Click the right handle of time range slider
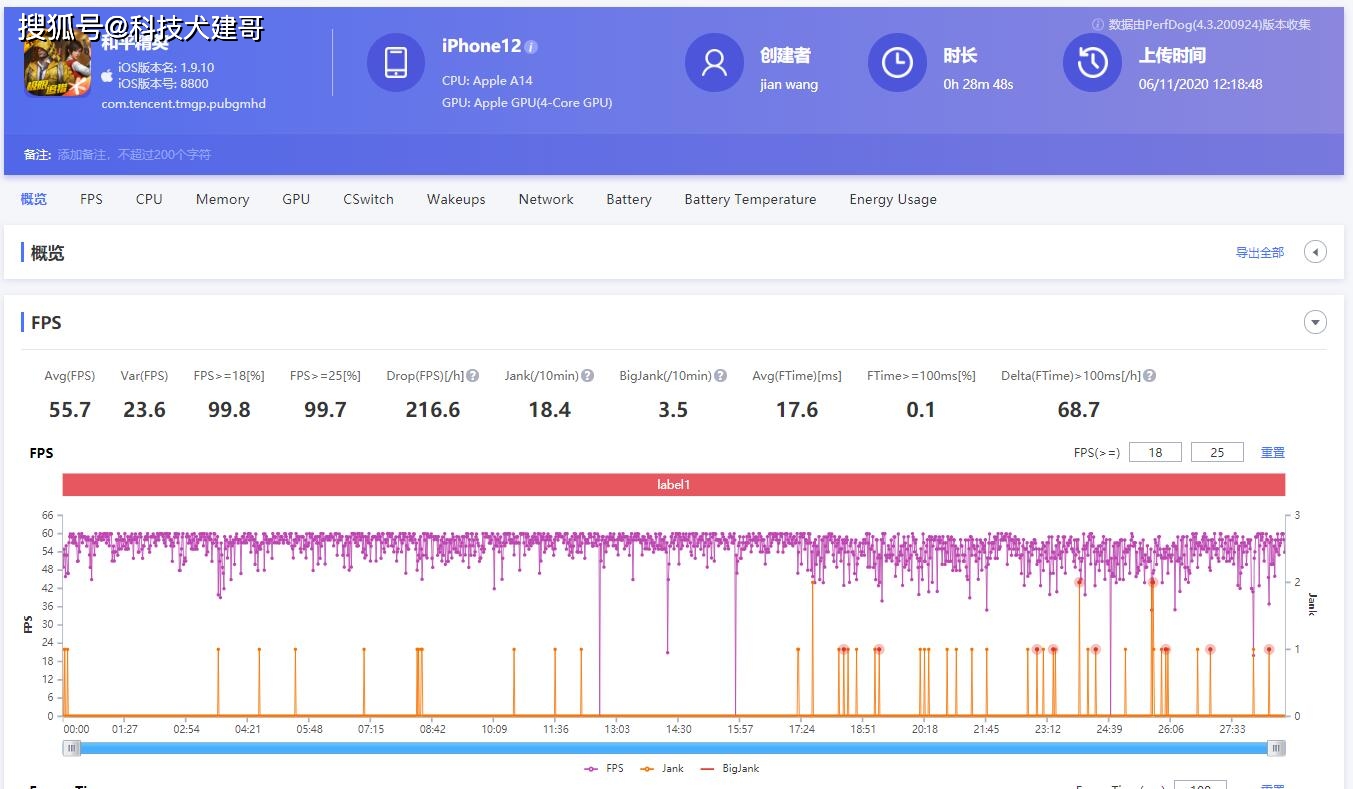Image resolution: width=1353 pixels, height=789 pixels. tap(1276, 748)
